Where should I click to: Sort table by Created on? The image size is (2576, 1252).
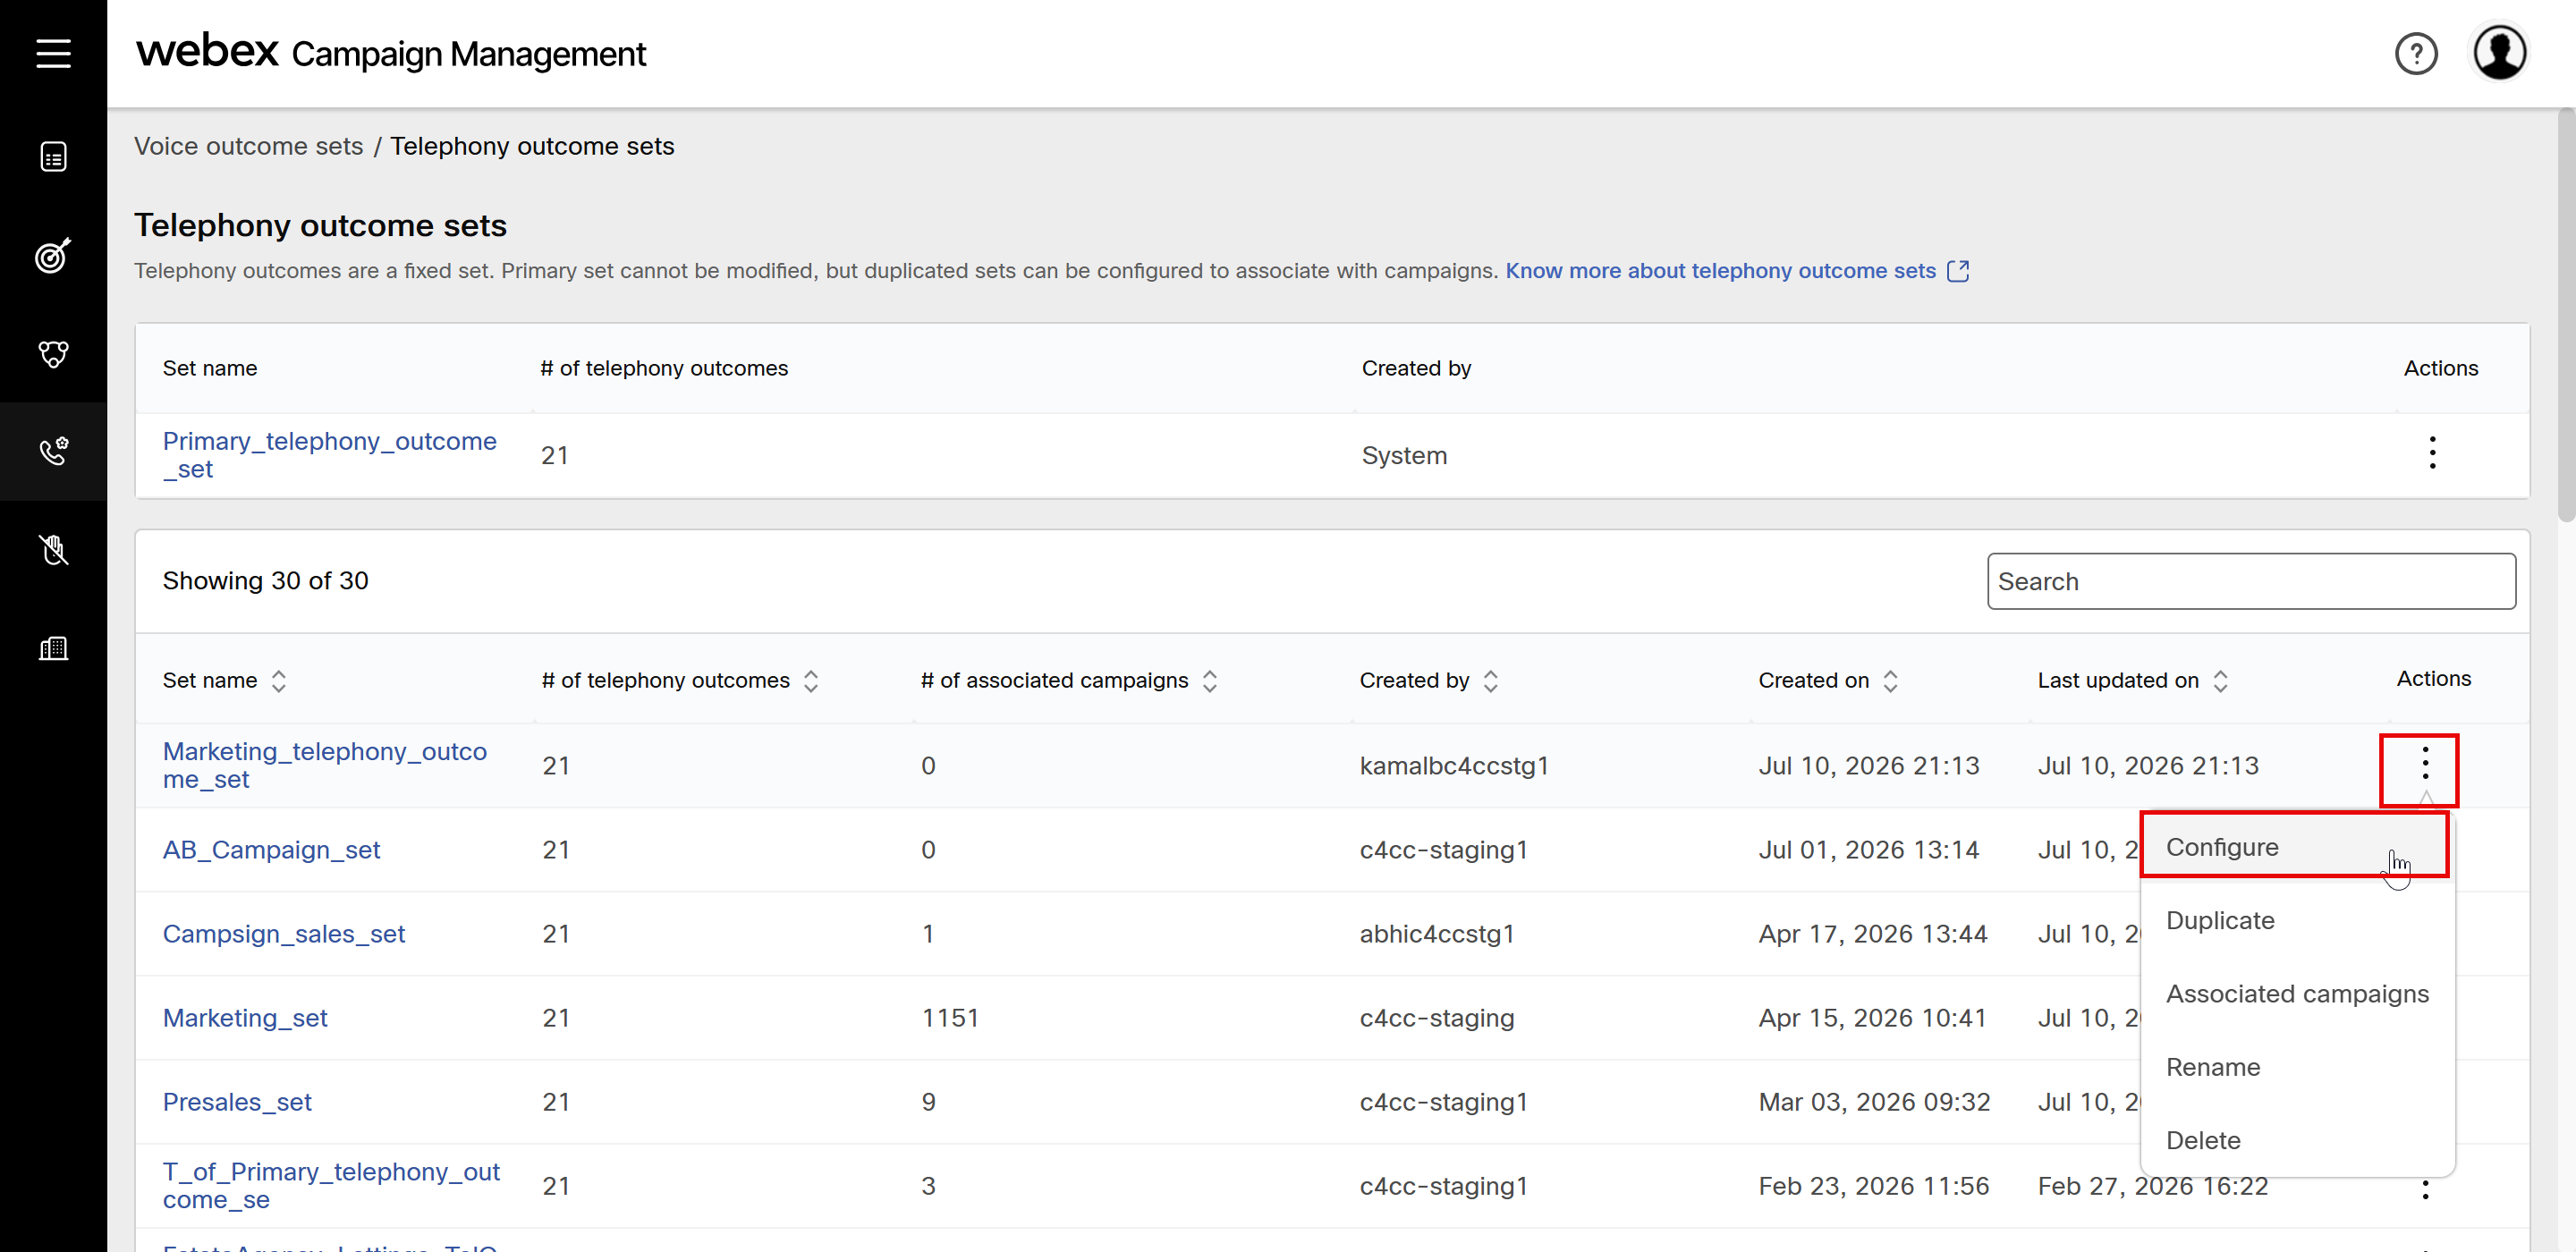click(1890, 681)
